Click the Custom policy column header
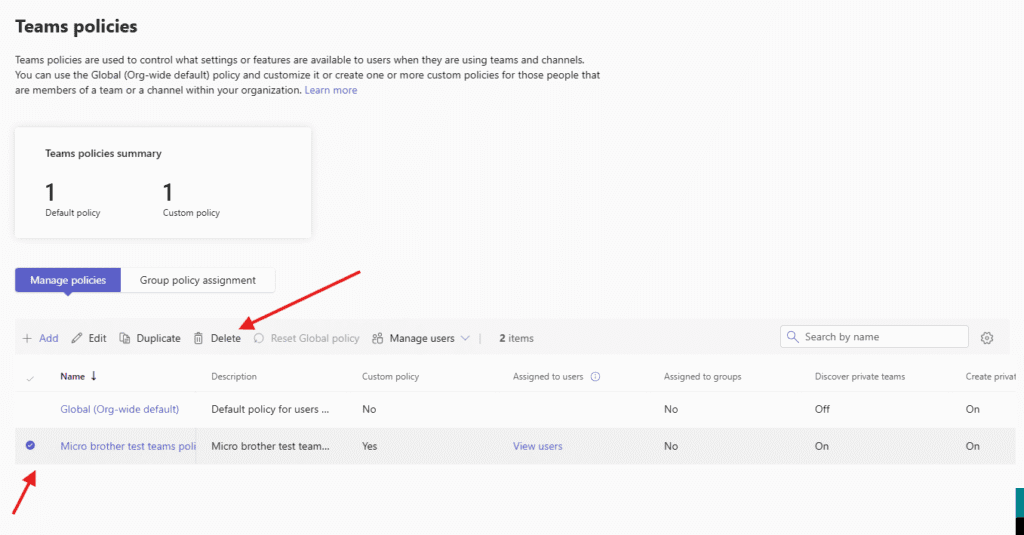 tap(390, 377)
